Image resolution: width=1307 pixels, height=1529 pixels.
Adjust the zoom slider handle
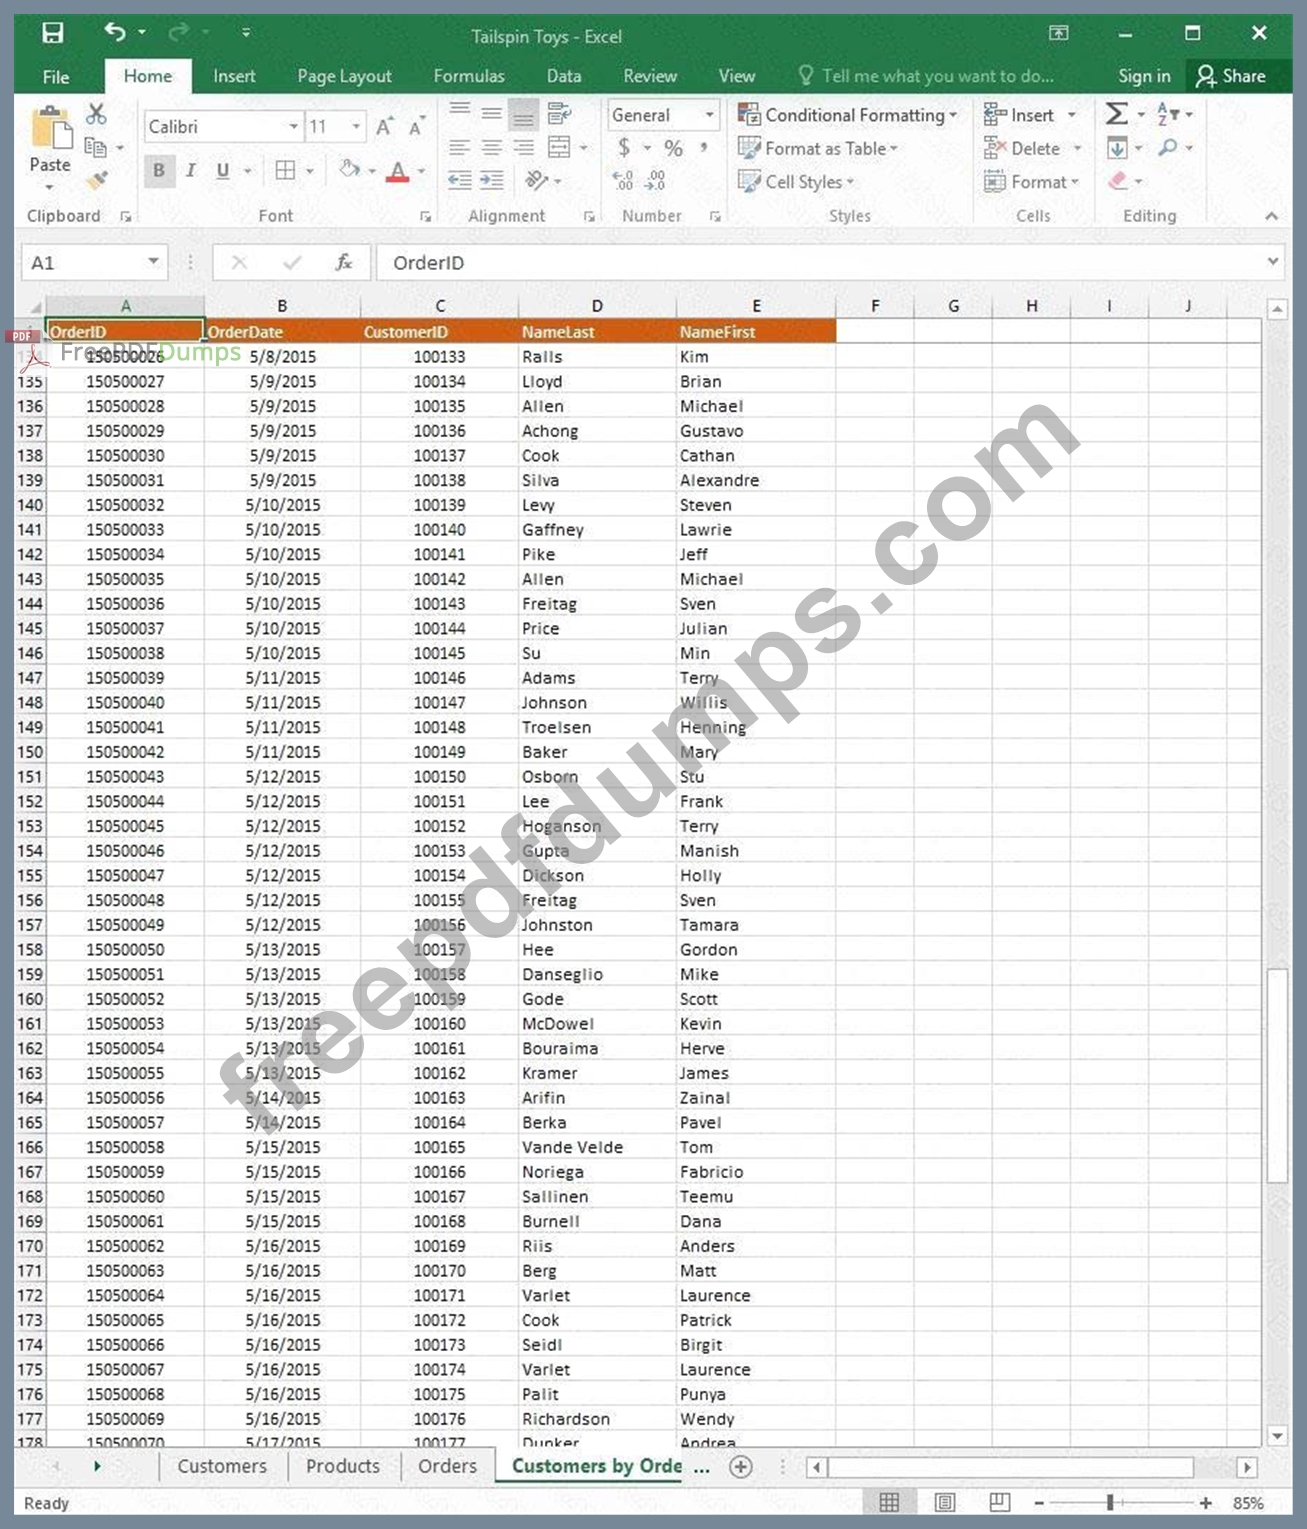tap(1110, 1502)
